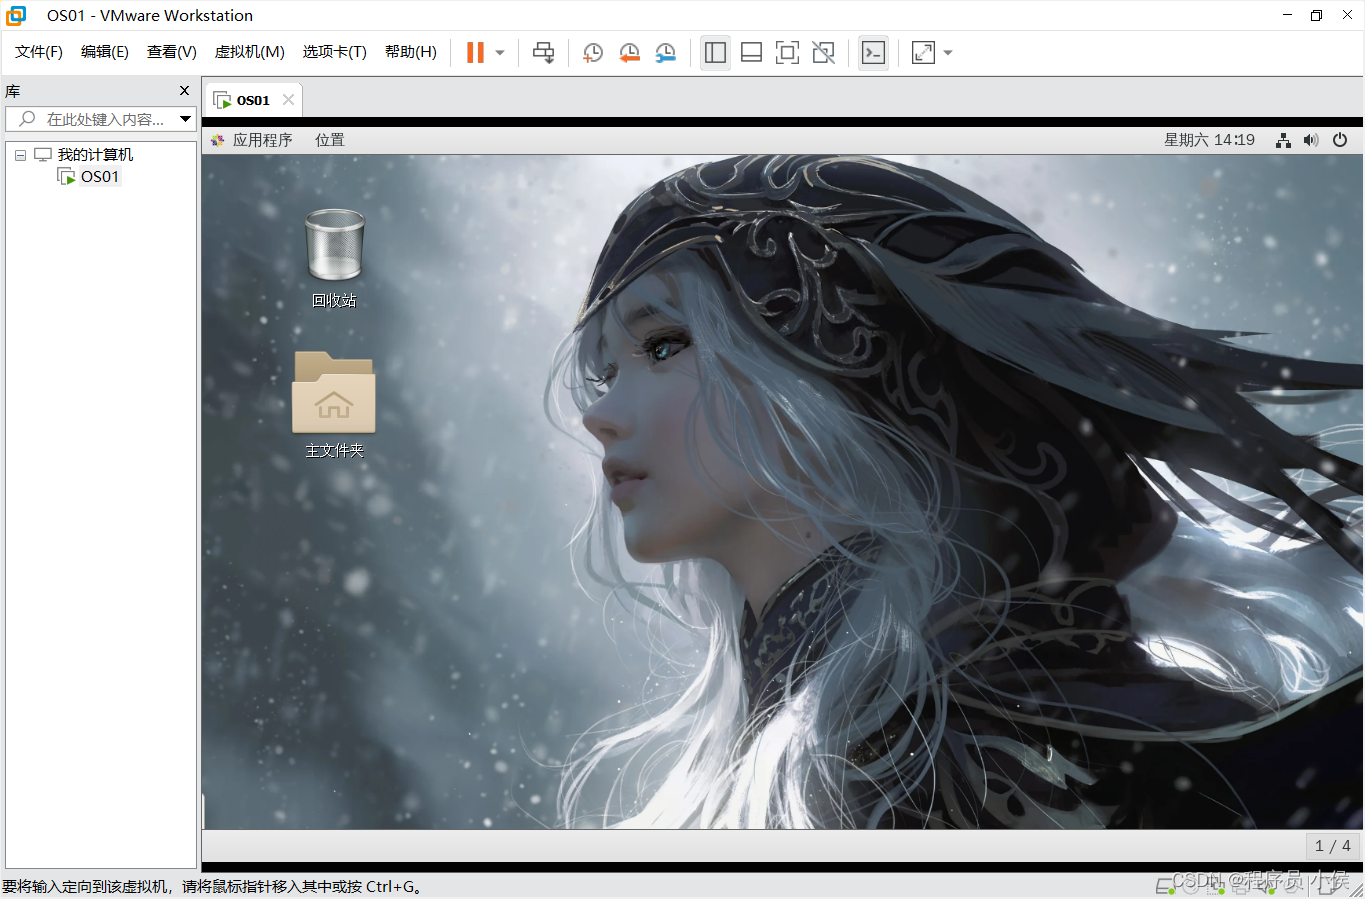1365x899 pixels.
Task: Send Ctrl+Alt+Del to the virtual machine
Action: pos(543,53)
